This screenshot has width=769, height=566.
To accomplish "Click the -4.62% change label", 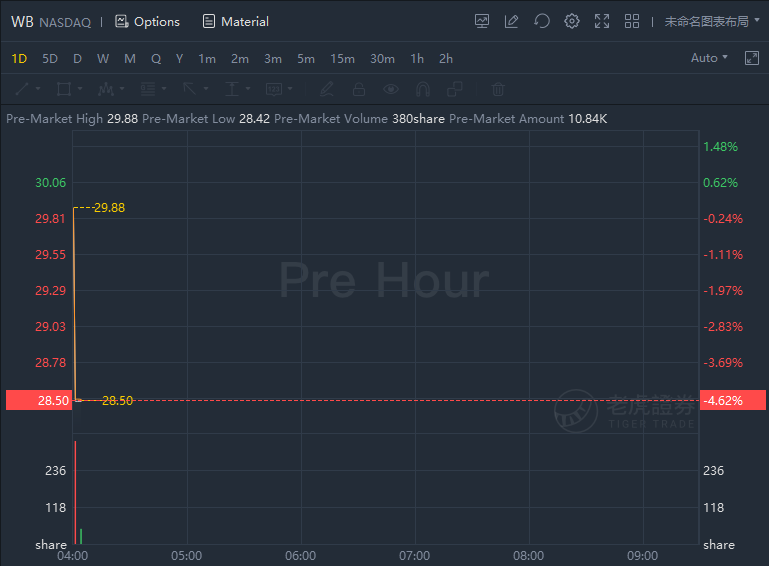I will tap(733, 400).
